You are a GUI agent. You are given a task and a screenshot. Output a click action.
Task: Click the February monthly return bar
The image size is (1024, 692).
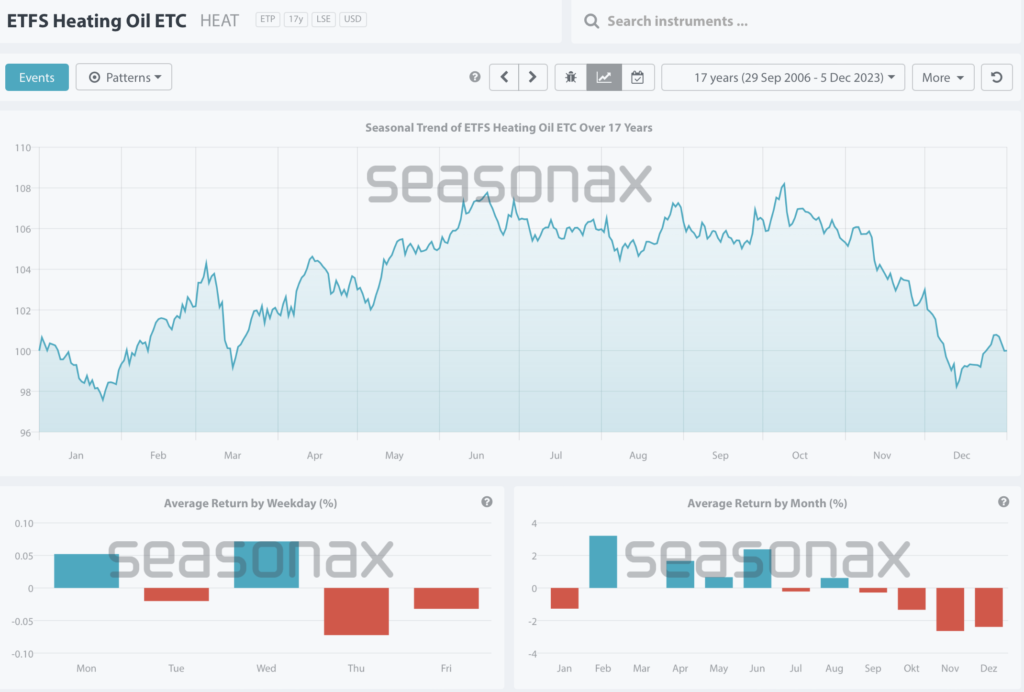pyautogui.click(x=603, y=562)
